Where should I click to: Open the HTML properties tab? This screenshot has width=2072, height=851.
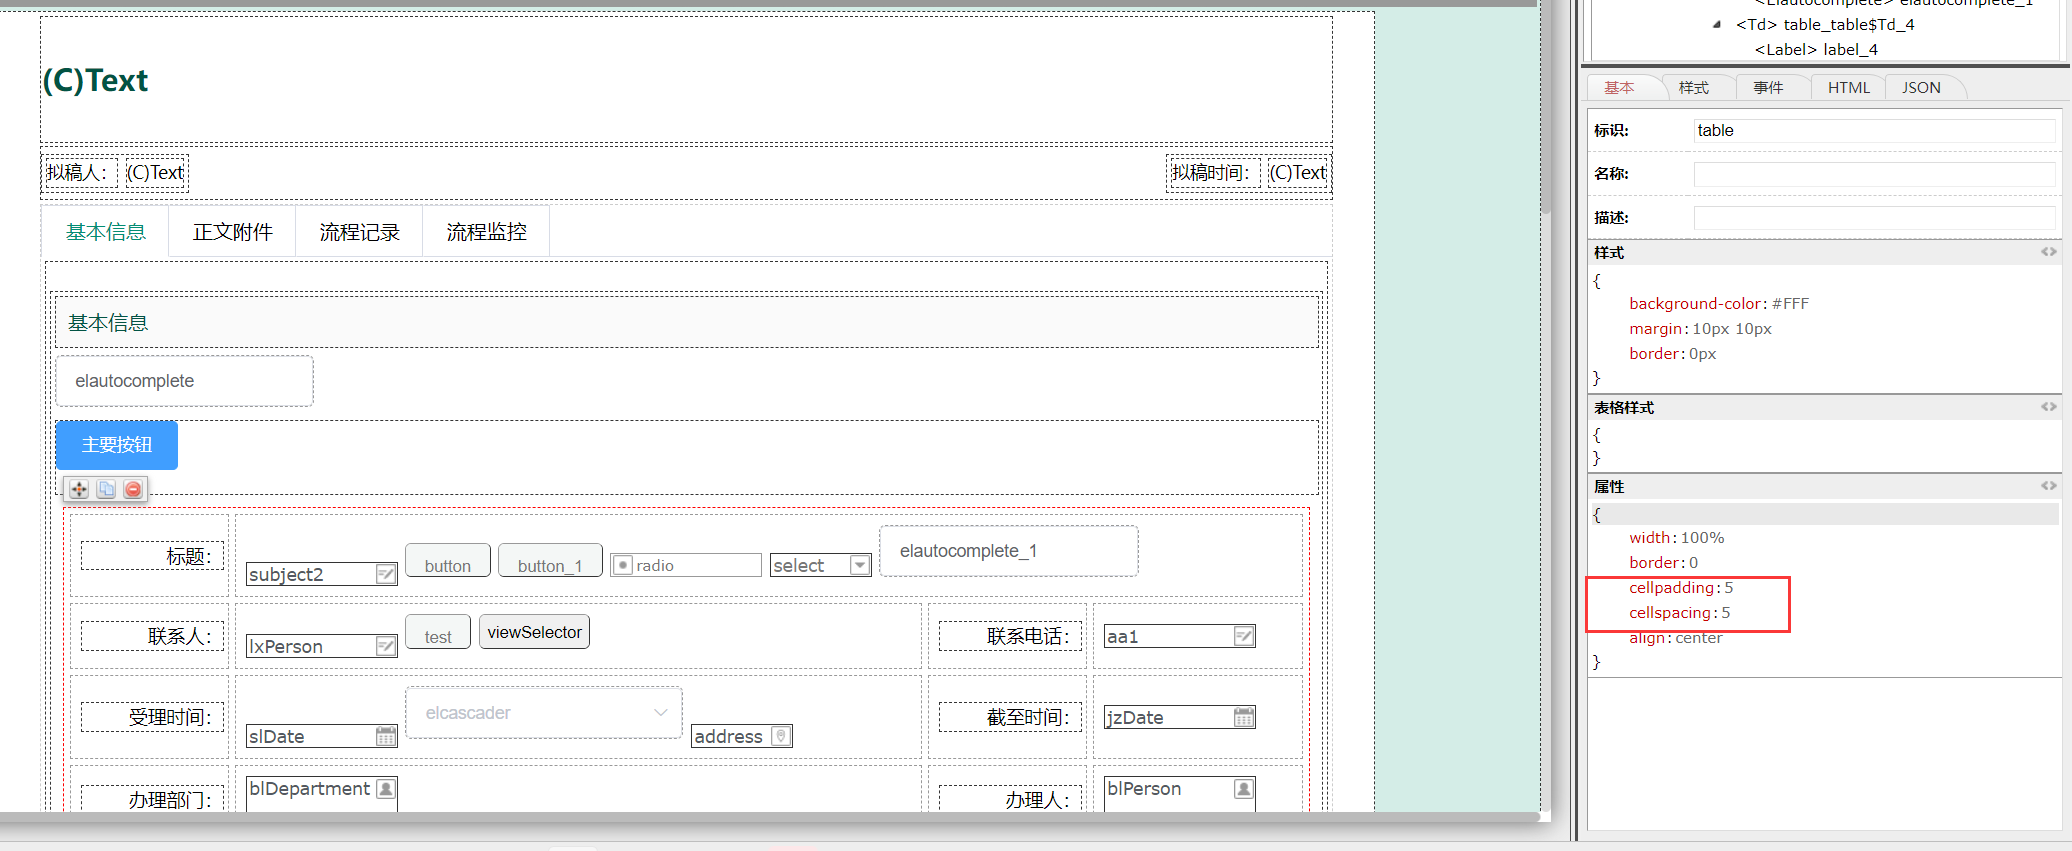[x=1849, y=87]
